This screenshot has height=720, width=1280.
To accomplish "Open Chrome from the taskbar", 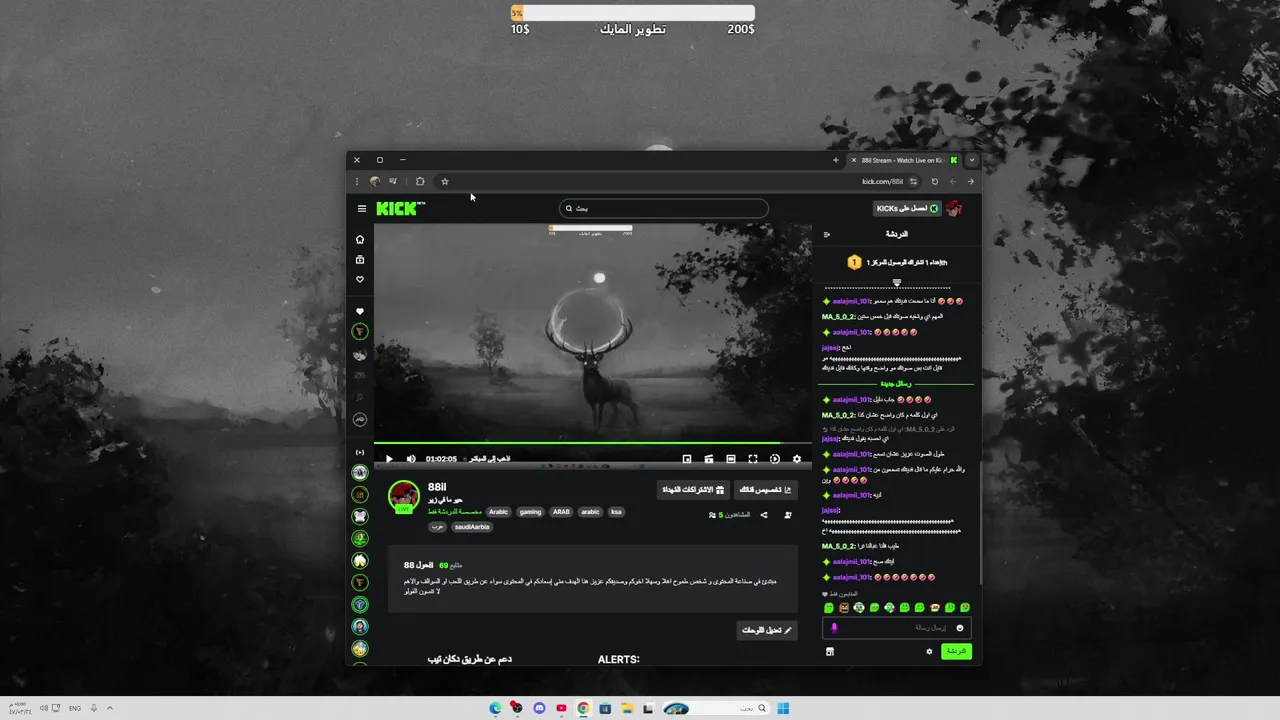I will [x=583, y=708].
